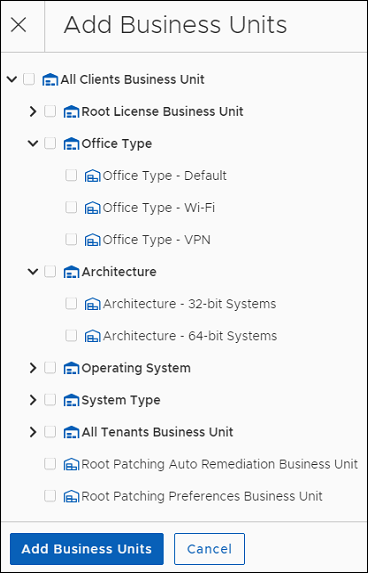Collapse the Office Type tree node

pyautogui.click(x=33, y=144)
